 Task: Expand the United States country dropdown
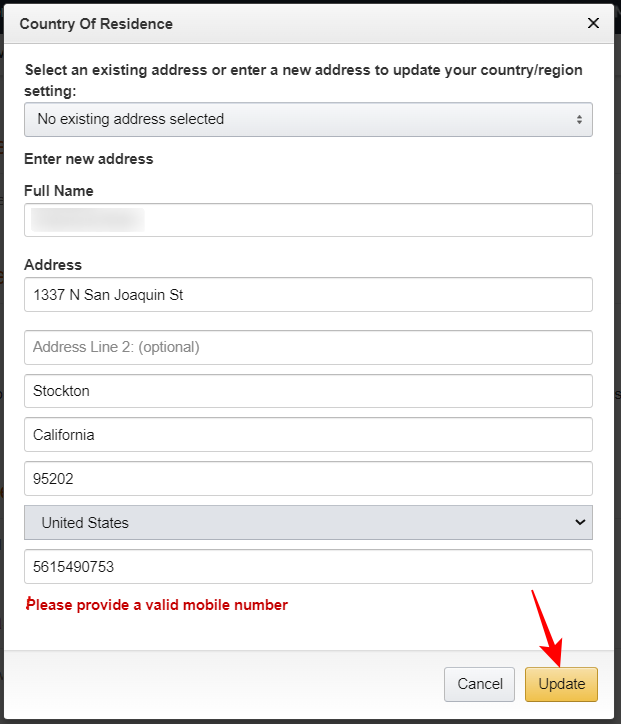point(300,522)
